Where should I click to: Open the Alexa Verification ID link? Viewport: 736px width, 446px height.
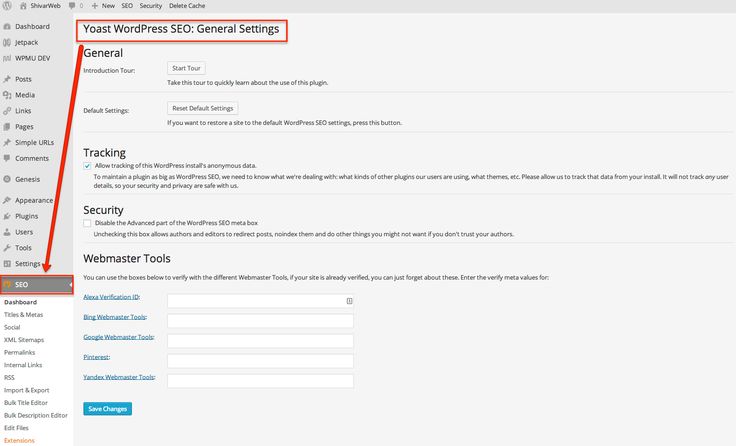pyautogui.click(x=111, y=297)
